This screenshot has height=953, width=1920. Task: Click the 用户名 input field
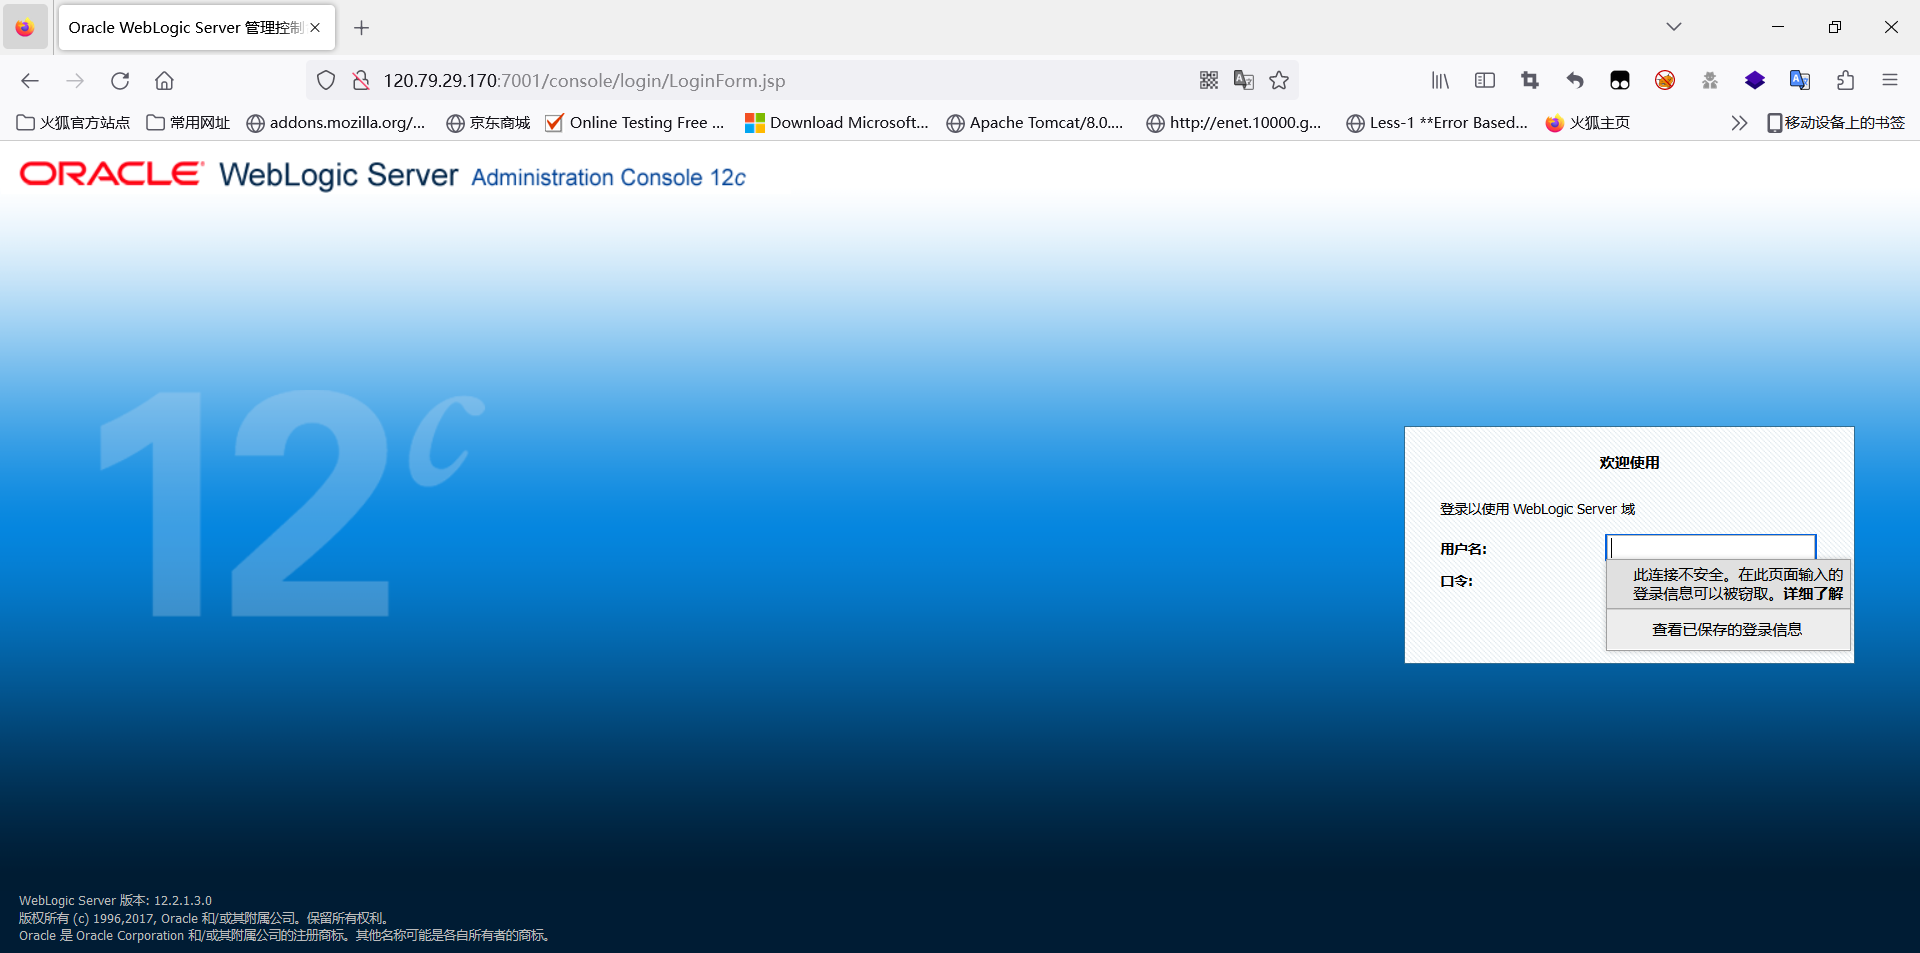point(1710,547)
